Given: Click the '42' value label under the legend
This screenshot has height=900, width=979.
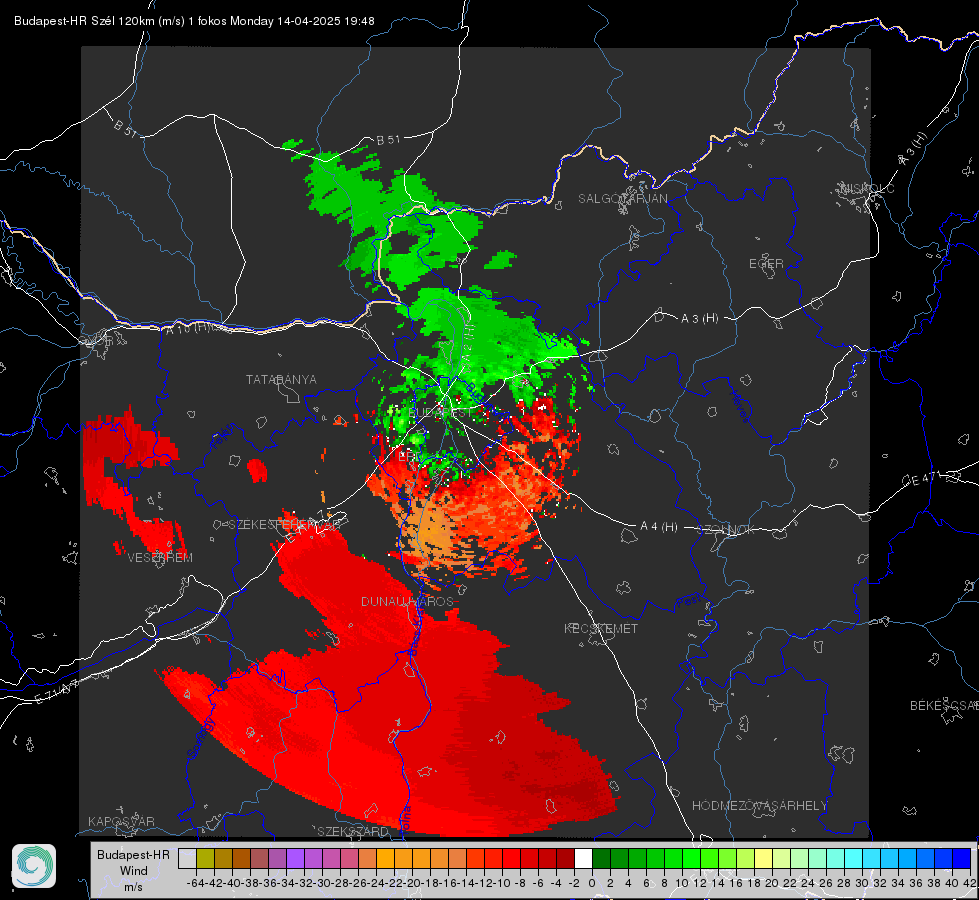Looking at the screenshot, I should point(970,883).
